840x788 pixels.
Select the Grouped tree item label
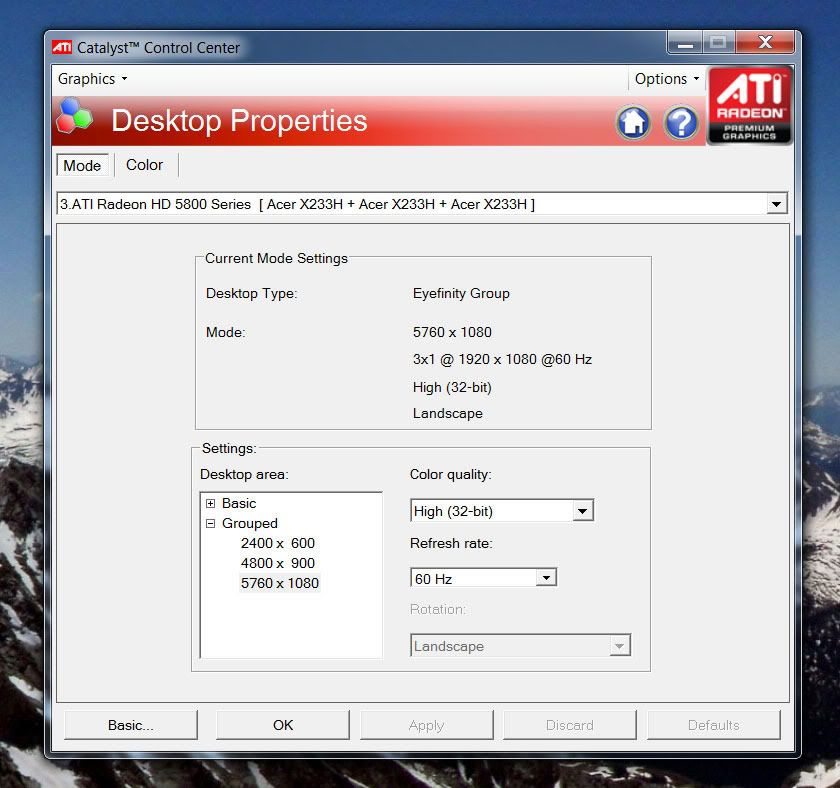click(250, 523)
